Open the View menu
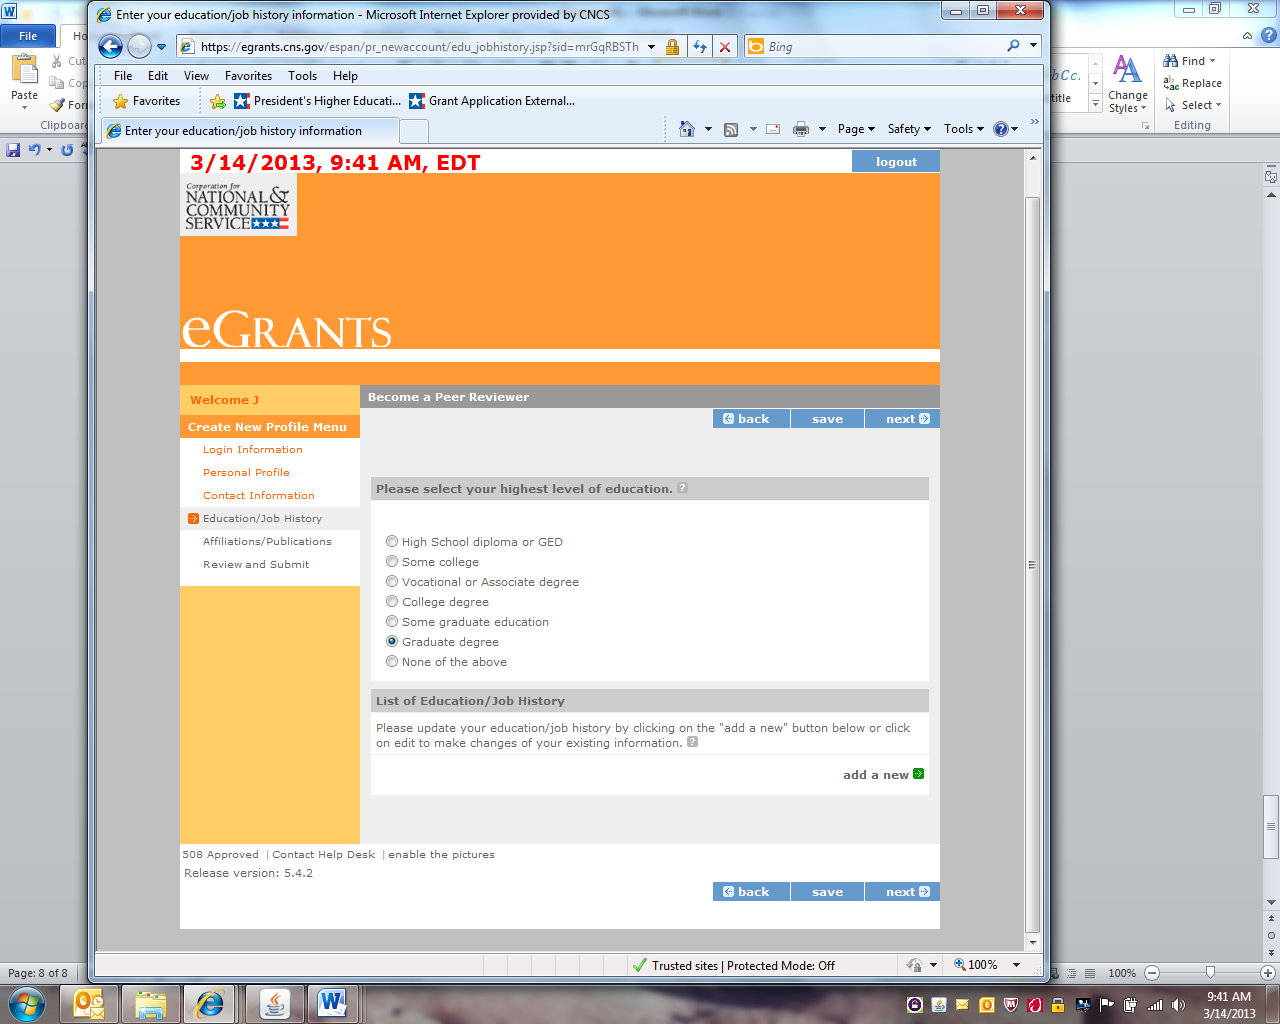 [x=196, y=76]
